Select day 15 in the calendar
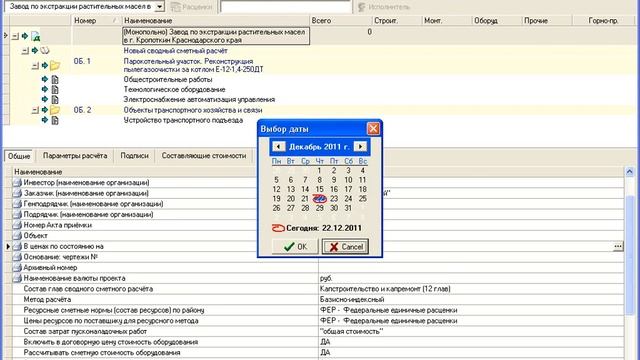Screen dimensions: 640x360 pyautogui.click(x=319, y=189)
